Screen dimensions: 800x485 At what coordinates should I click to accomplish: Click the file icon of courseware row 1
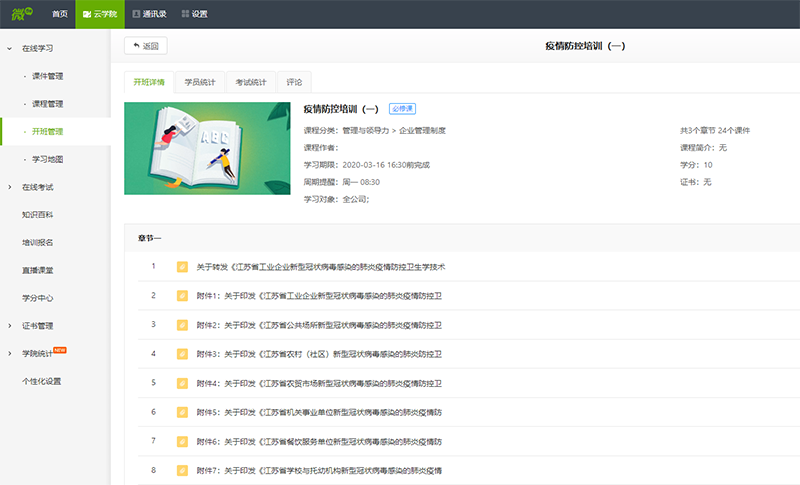(x=182, y=267)
